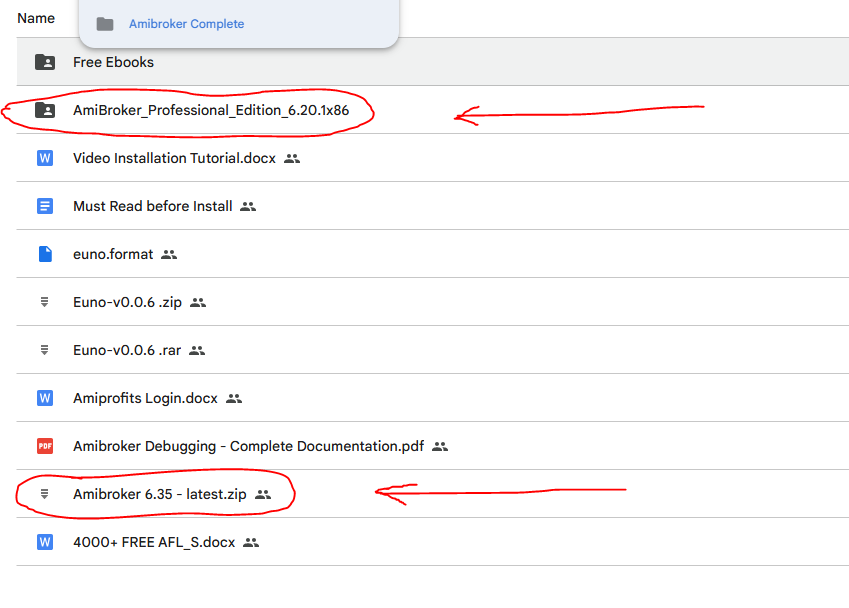Open the Amibroker Complete breadcrumb link
The image size is (849, 608).
(186, 24)
